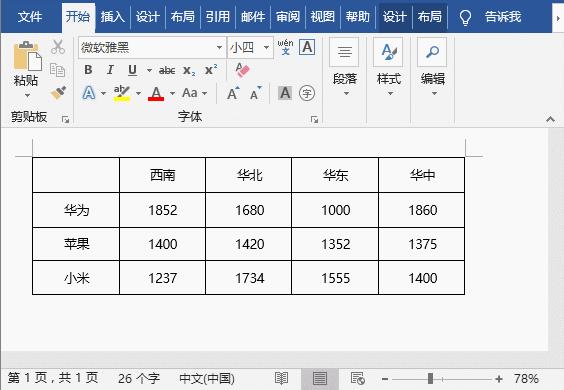The width and height of the screenshot is (564, 390).
Task: Open paste options arrow under 粘贴
Action: click(27, 95)
